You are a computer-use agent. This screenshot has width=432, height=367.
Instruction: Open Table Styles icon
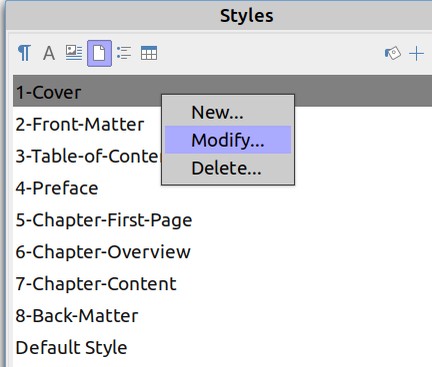[149, 53]
